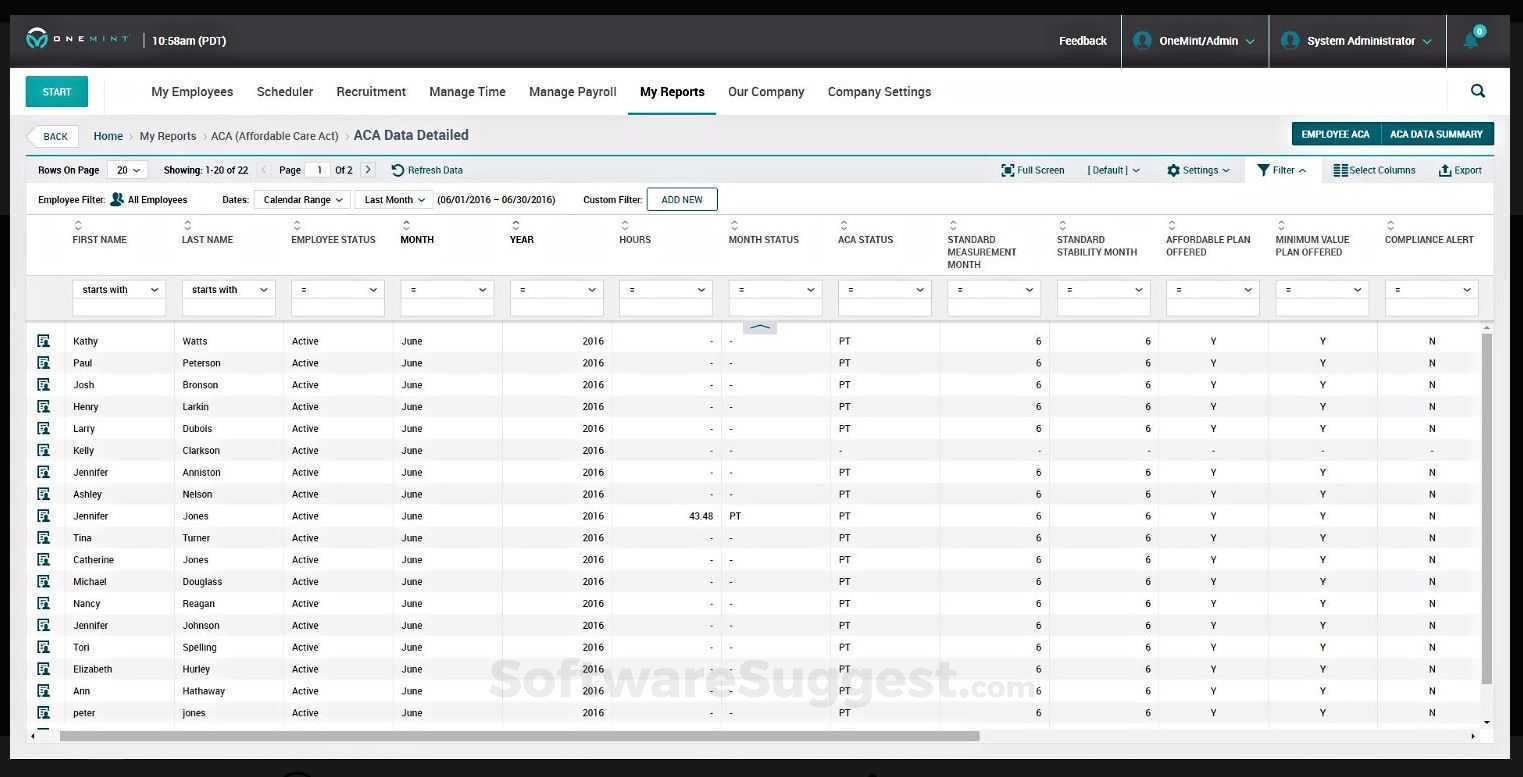
Task: Open the notifications bell
Action: (1471, 40)
